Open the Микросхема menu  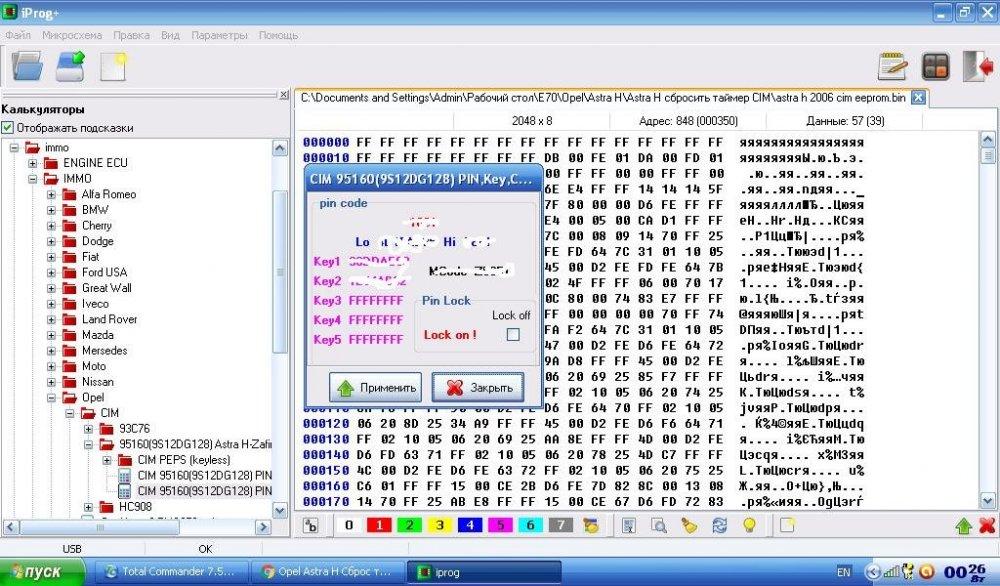pyautogui.click(x=71, y=35)
